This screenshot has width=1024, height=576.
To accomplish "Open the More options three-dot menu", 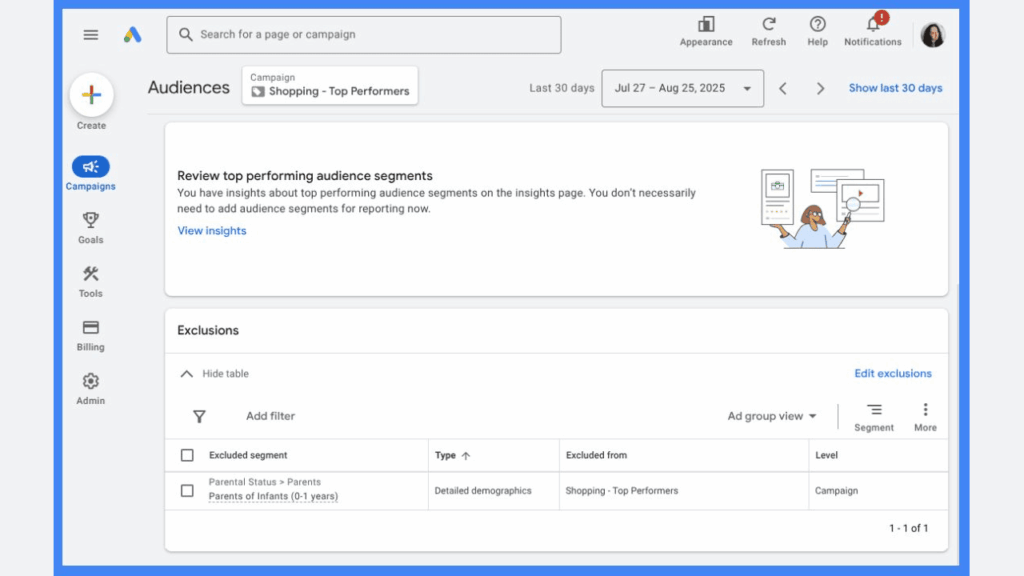I will 925,410.
